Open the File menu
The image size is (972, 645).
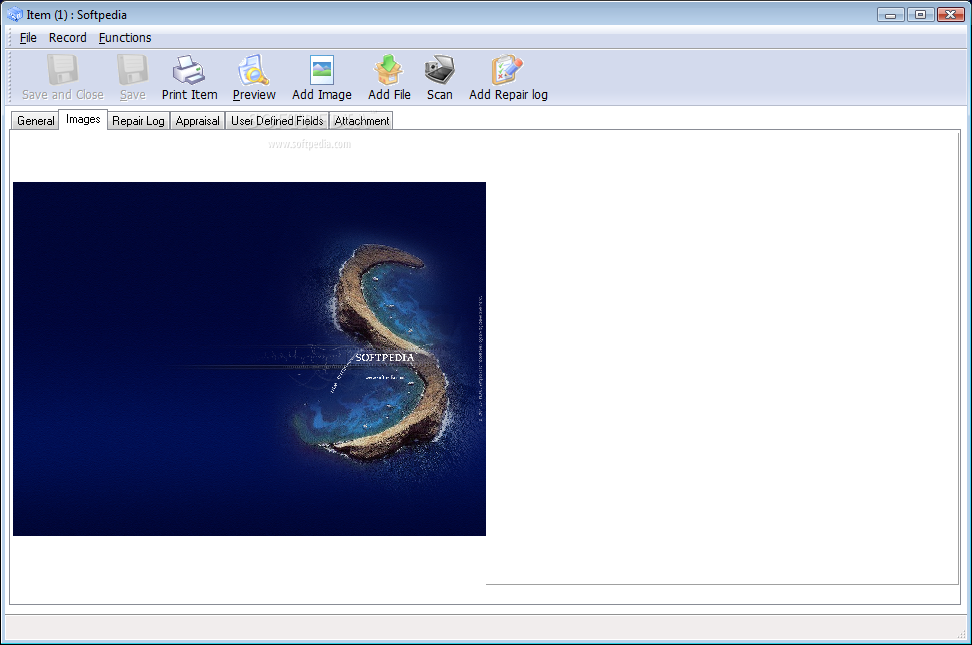coord(28,38)
